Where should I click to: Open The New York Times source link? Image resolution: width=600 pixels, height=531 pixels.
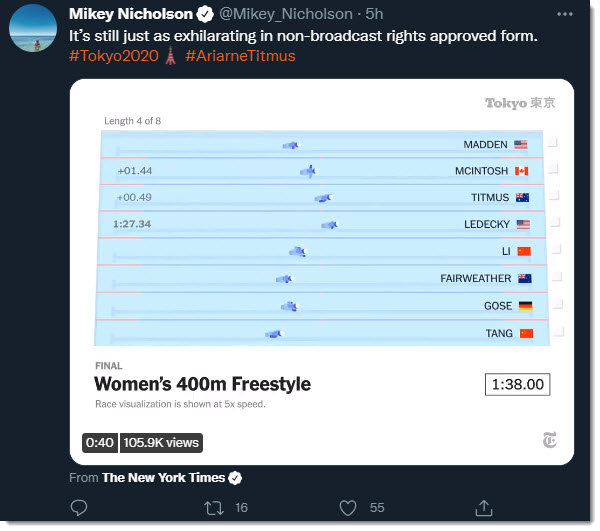tap(165, 478)
